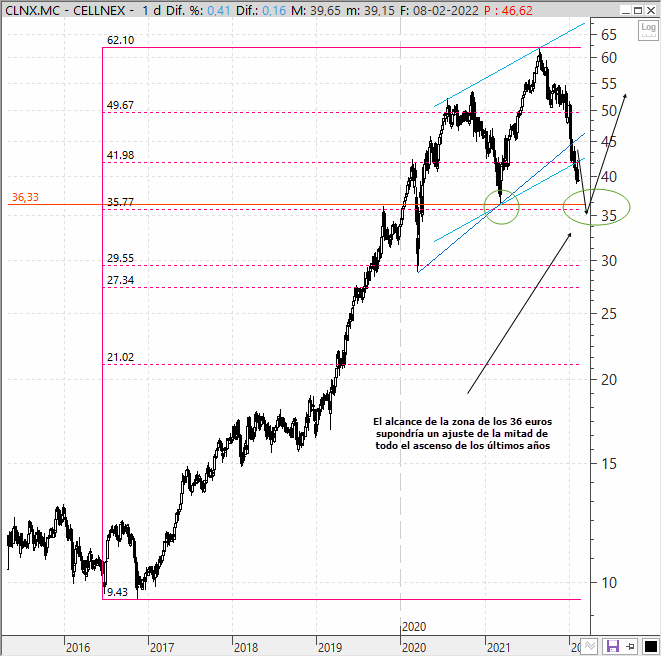Click the 15 value on price axis
This screenshot has height=657, width=662.
point(609,464)
